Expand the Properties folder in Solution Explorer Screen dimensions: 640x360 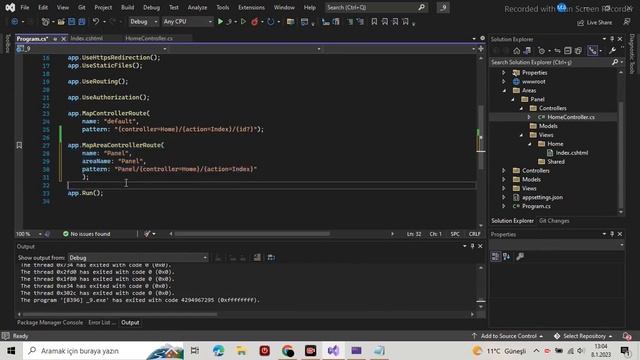[x=504, y=73]
